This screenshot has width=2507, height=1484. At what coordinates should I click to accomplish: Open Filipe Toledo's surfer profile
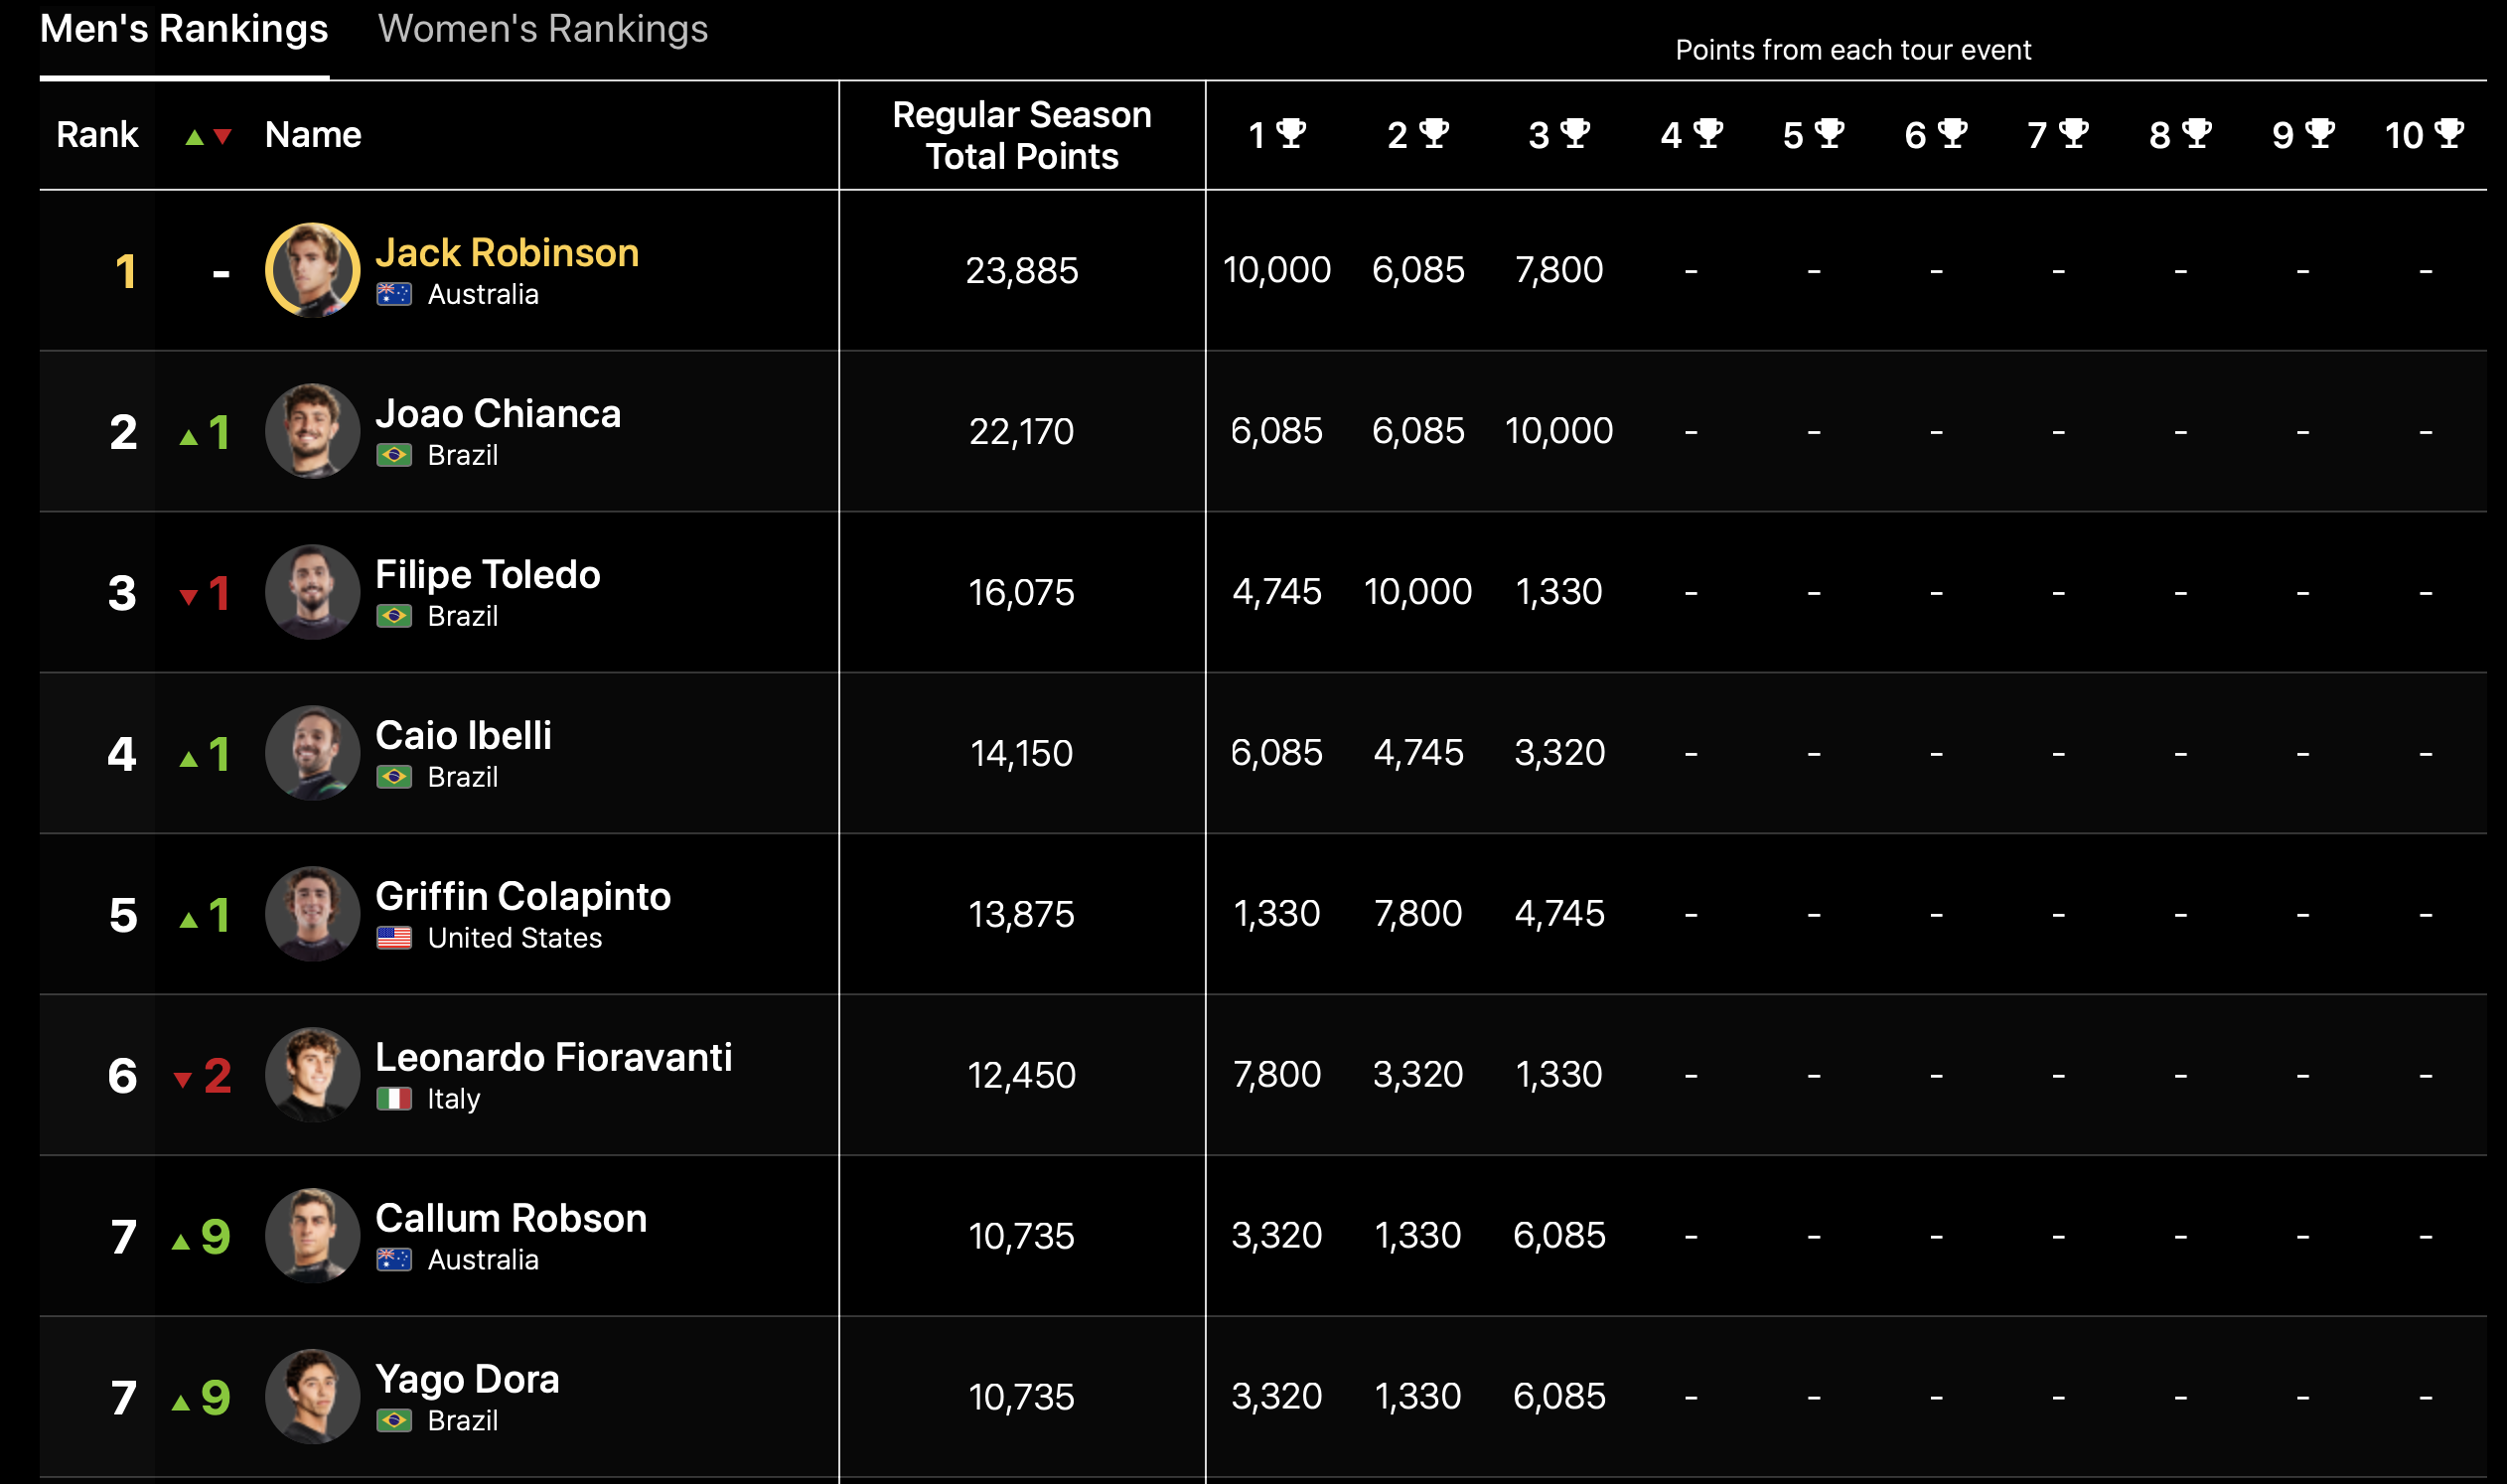(487, 575)
